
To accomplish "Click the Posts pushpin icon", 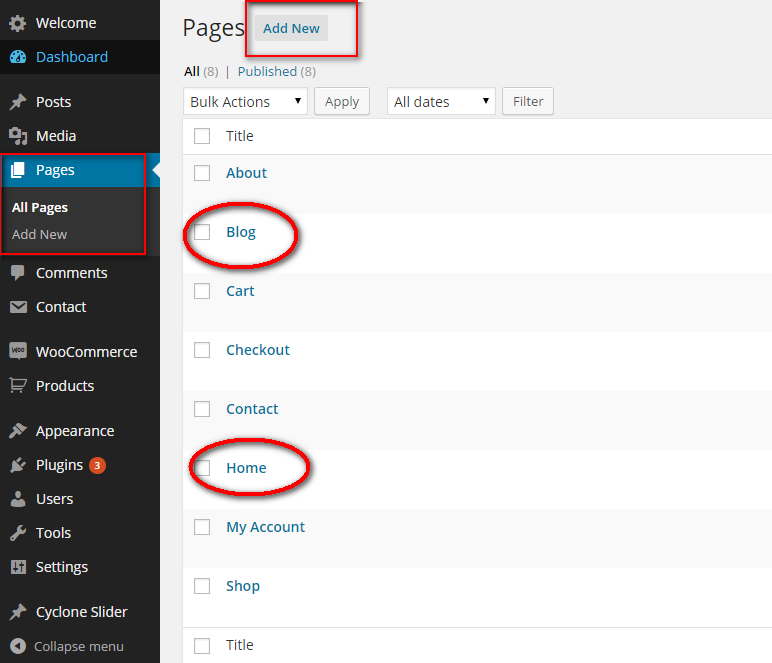I will (x=18, y=102).
